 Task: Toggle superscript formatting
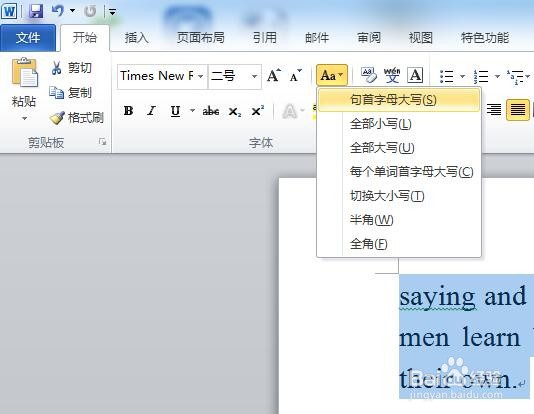point(257,111)
